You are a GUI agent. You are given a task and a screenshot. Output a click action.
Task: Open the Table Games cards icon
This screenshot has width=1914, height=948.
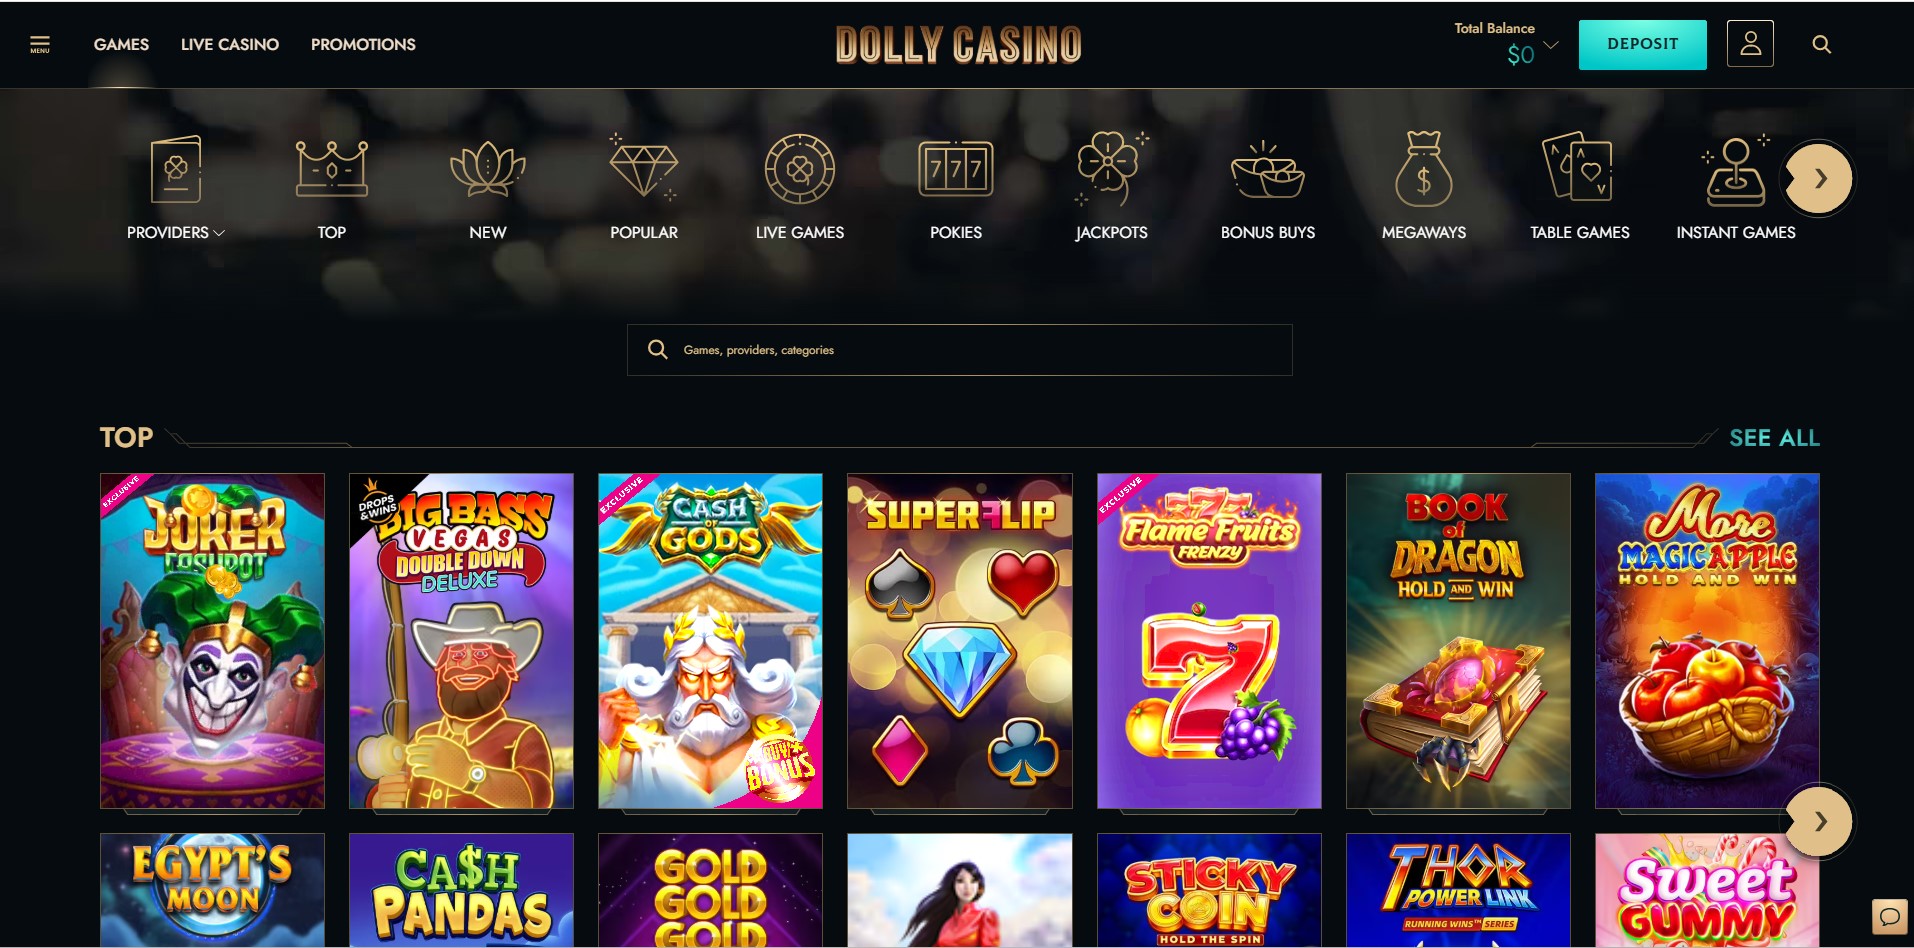coord(1580,167)
